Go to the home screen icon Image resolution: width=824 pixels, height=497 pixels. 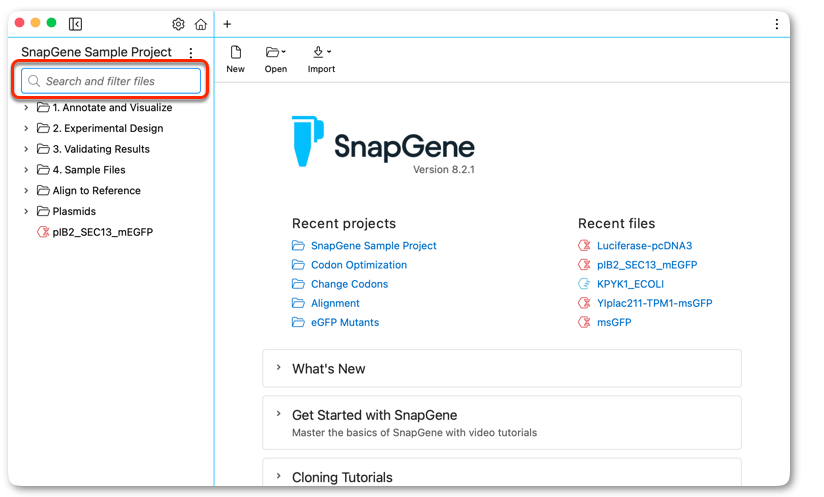[x=201, y=24]
